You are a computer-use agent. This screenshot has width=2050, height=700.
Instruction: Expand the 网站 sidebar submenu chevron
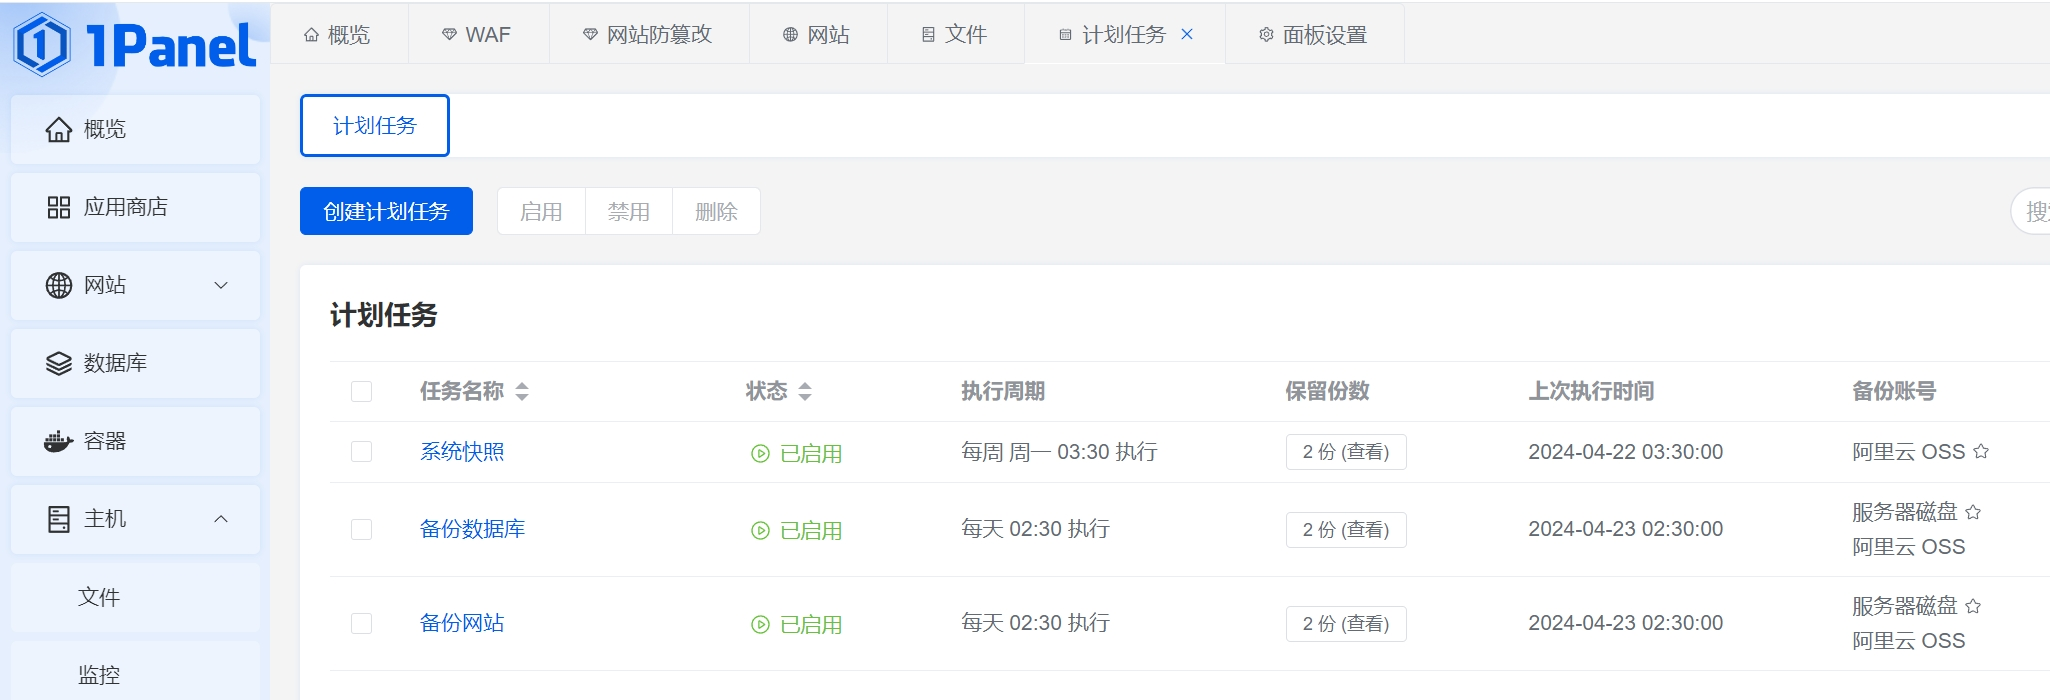click(x=221, y=286)
